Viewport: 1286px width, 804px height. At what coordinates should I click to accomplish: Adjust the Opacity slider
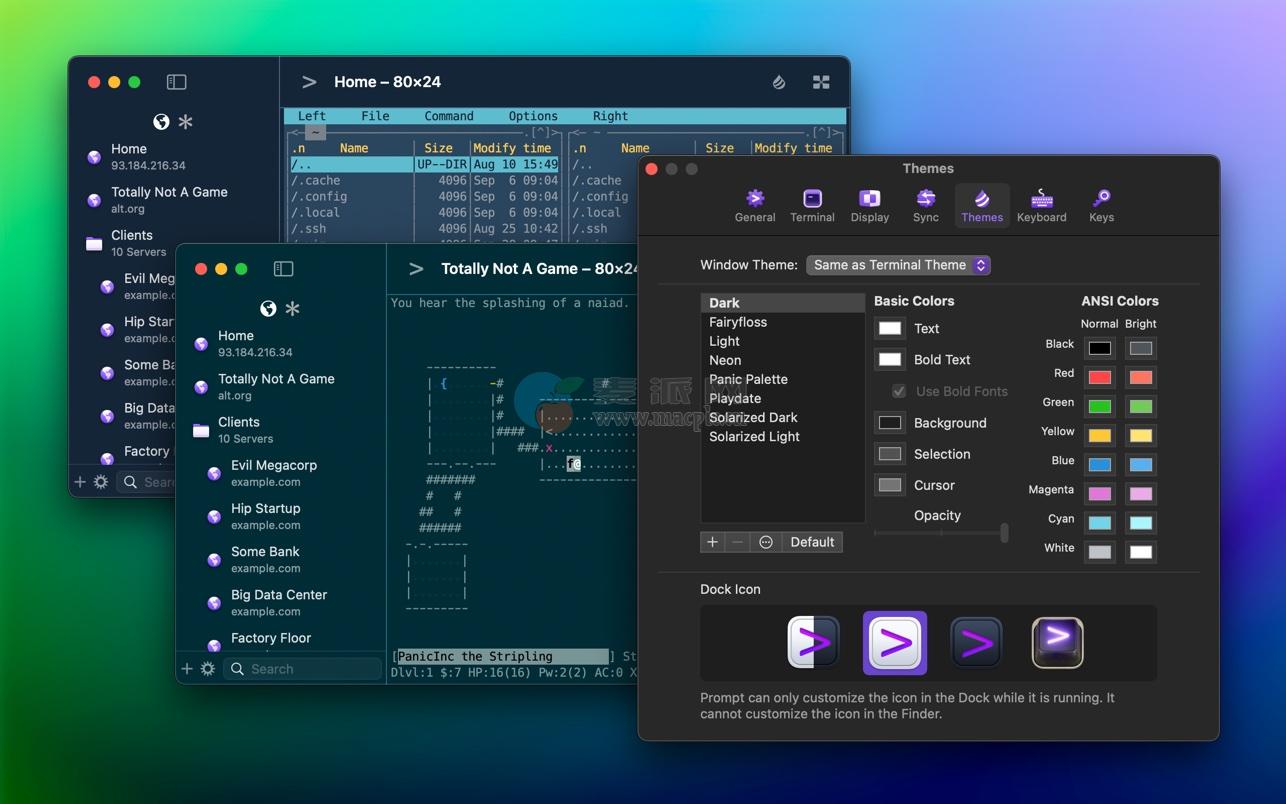[941, 533]
